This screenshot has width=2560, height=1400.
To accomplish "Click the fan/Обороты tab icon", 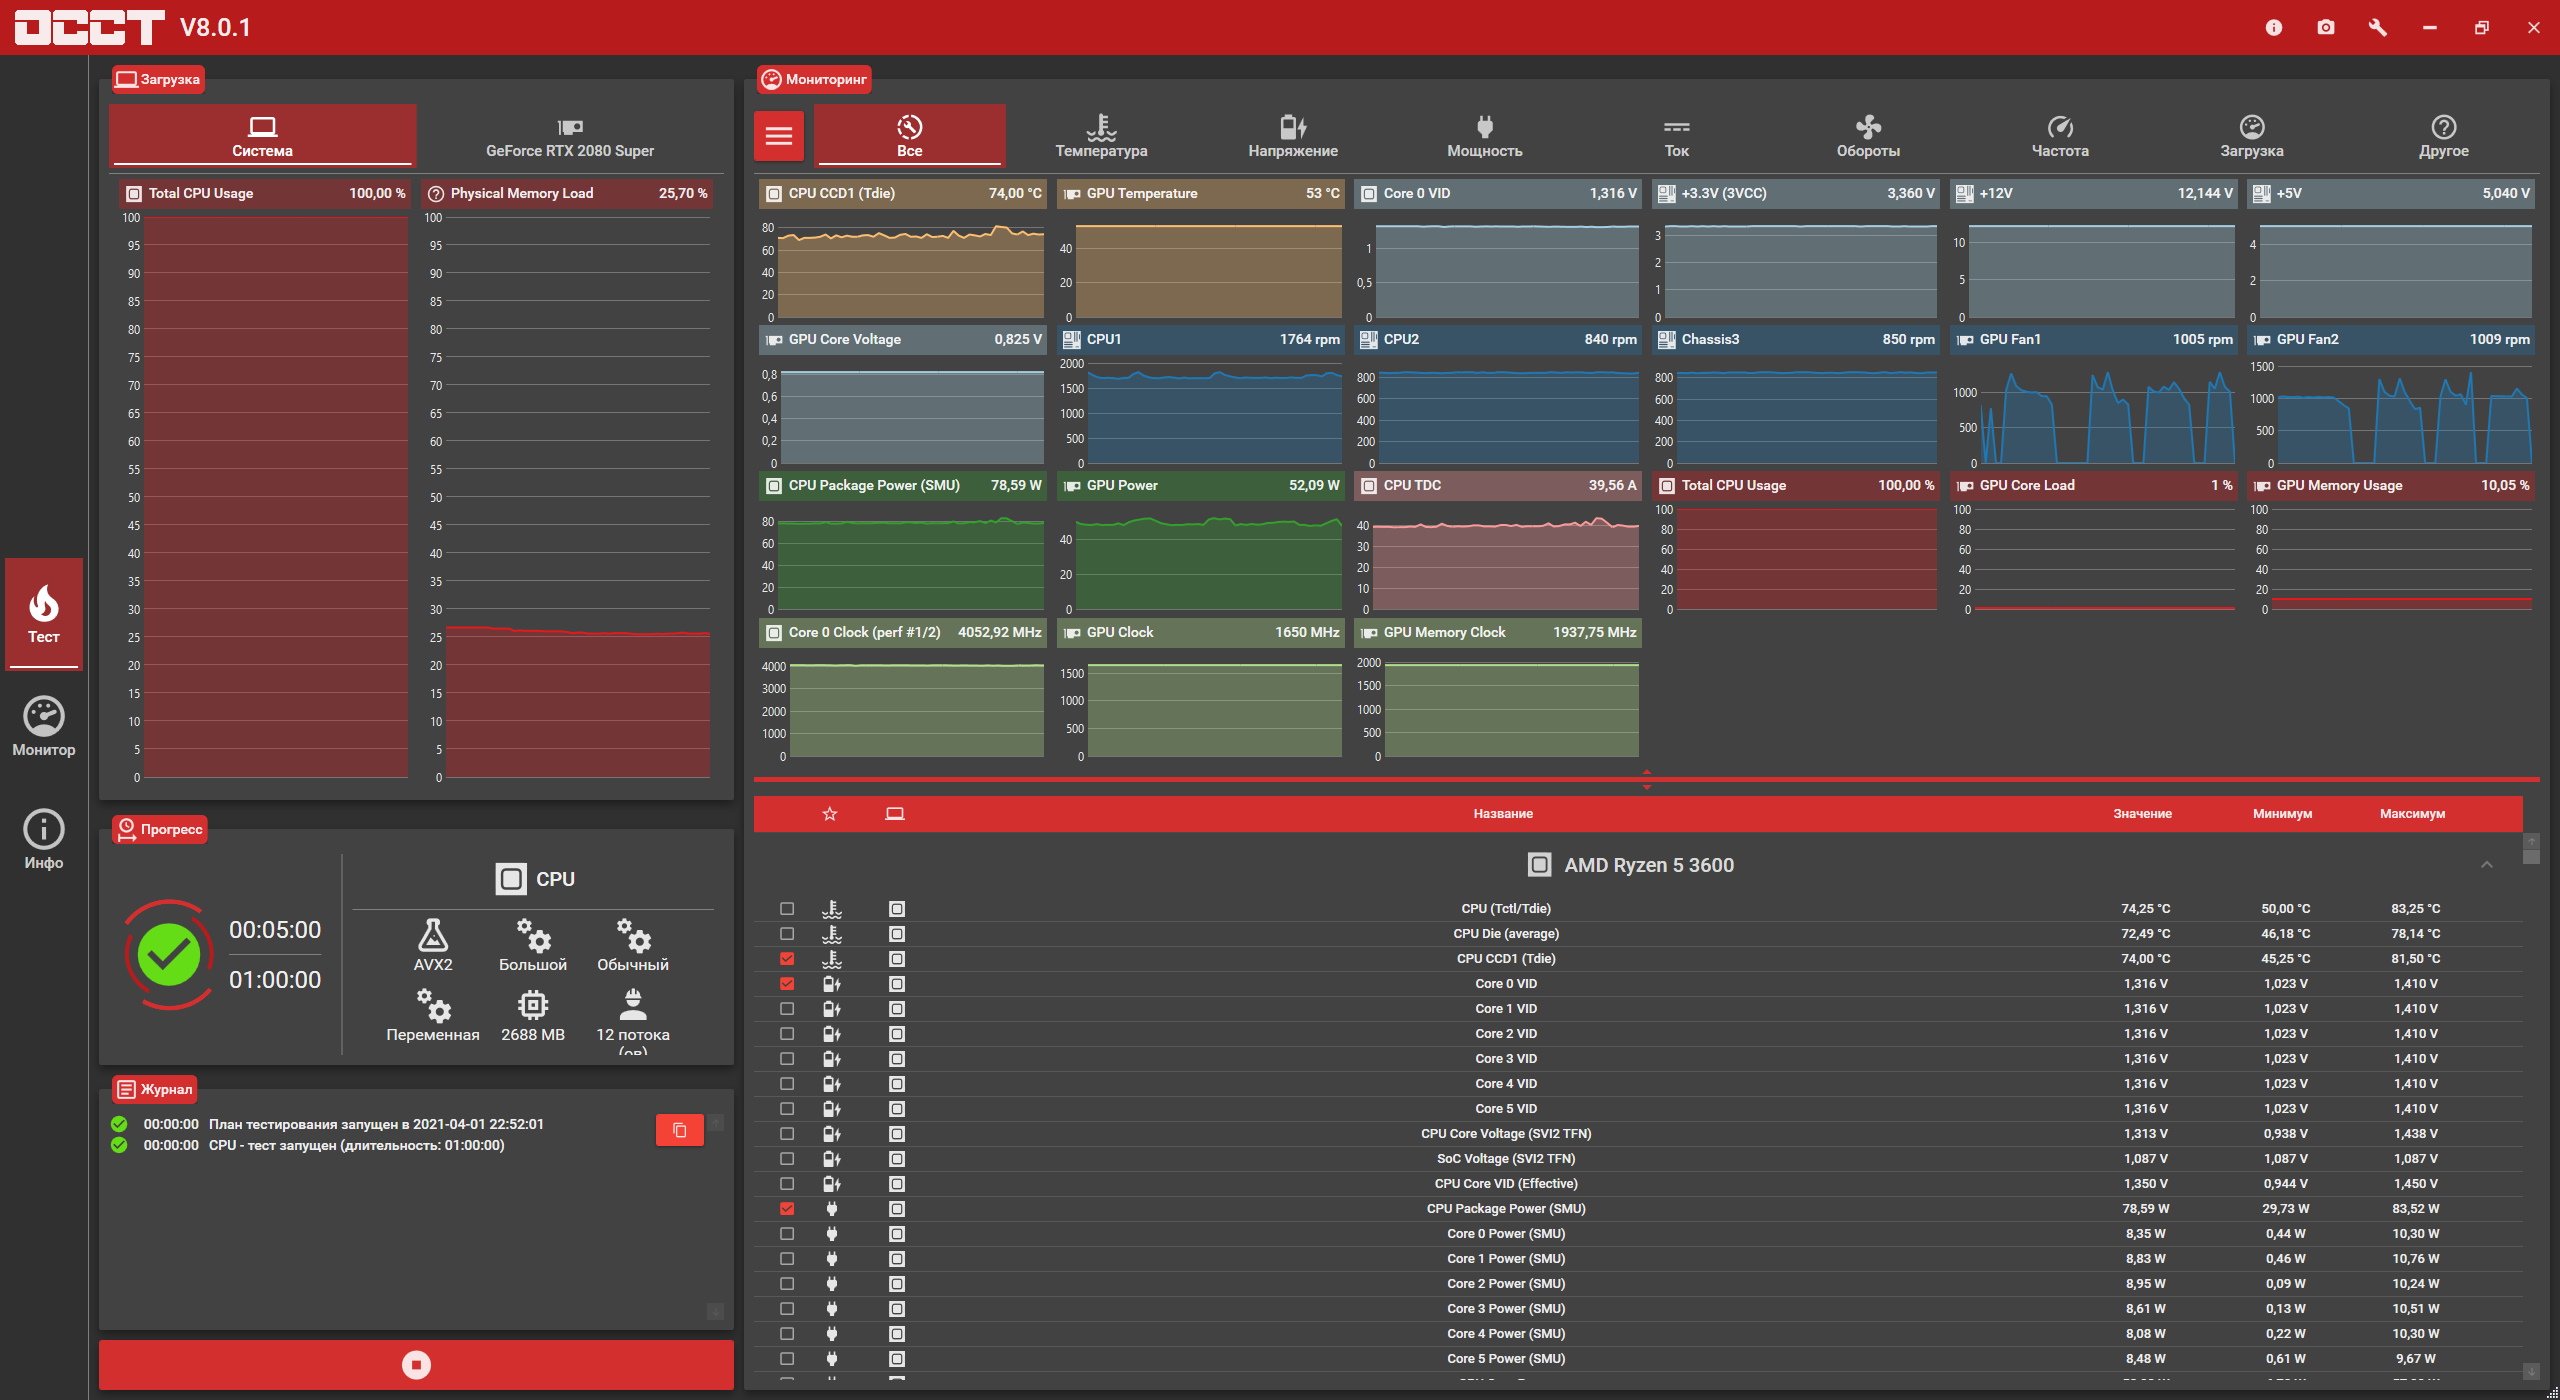I will click(x=1865, y=128).
